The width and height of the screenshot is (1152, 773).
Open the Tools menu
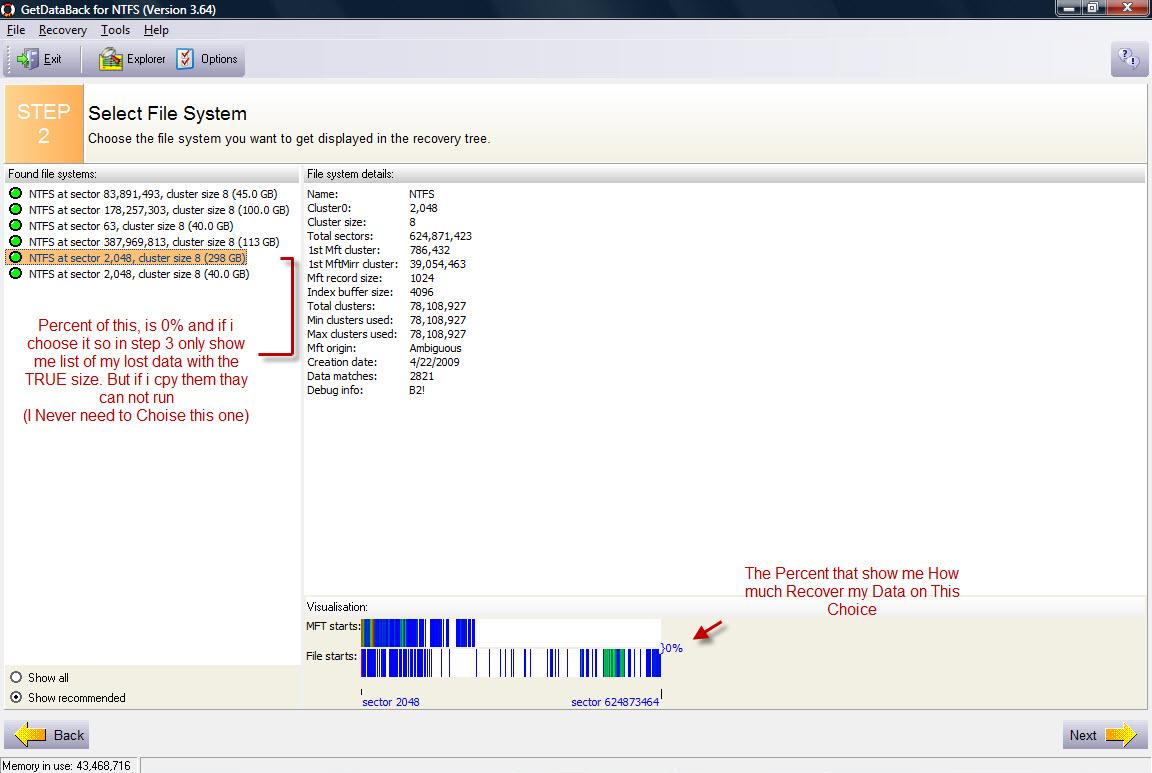coord(115,30)
